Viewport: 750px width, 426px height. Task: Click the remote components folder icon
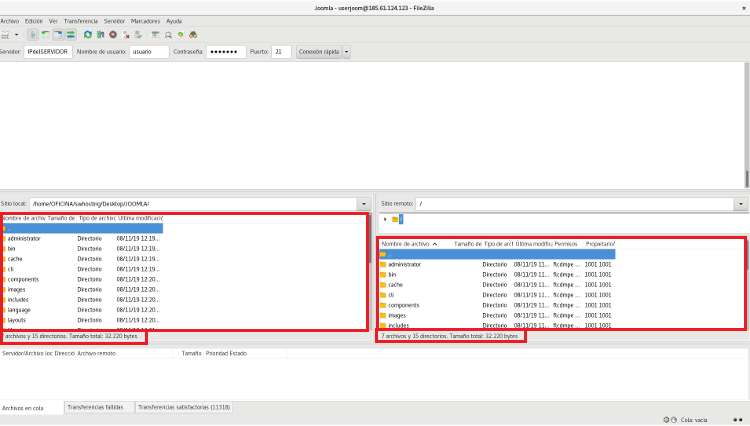(383, 305)
